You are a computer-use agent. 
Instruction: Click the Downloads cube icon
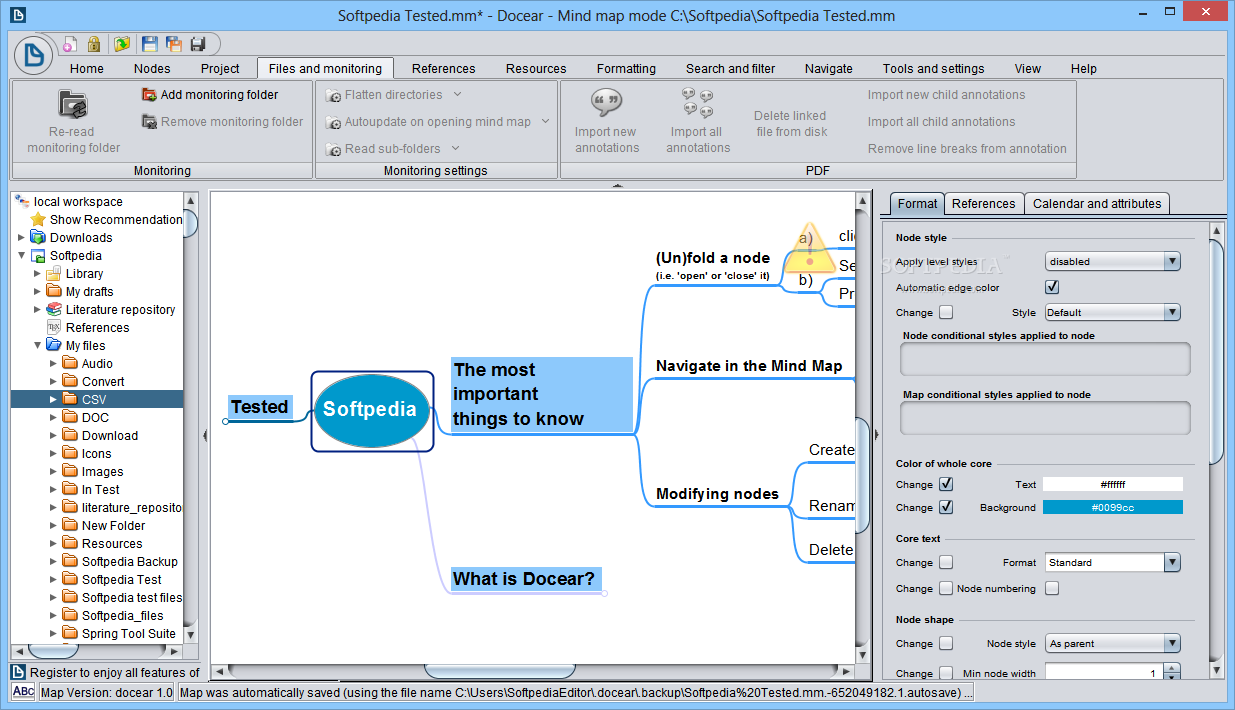(38, 237)
